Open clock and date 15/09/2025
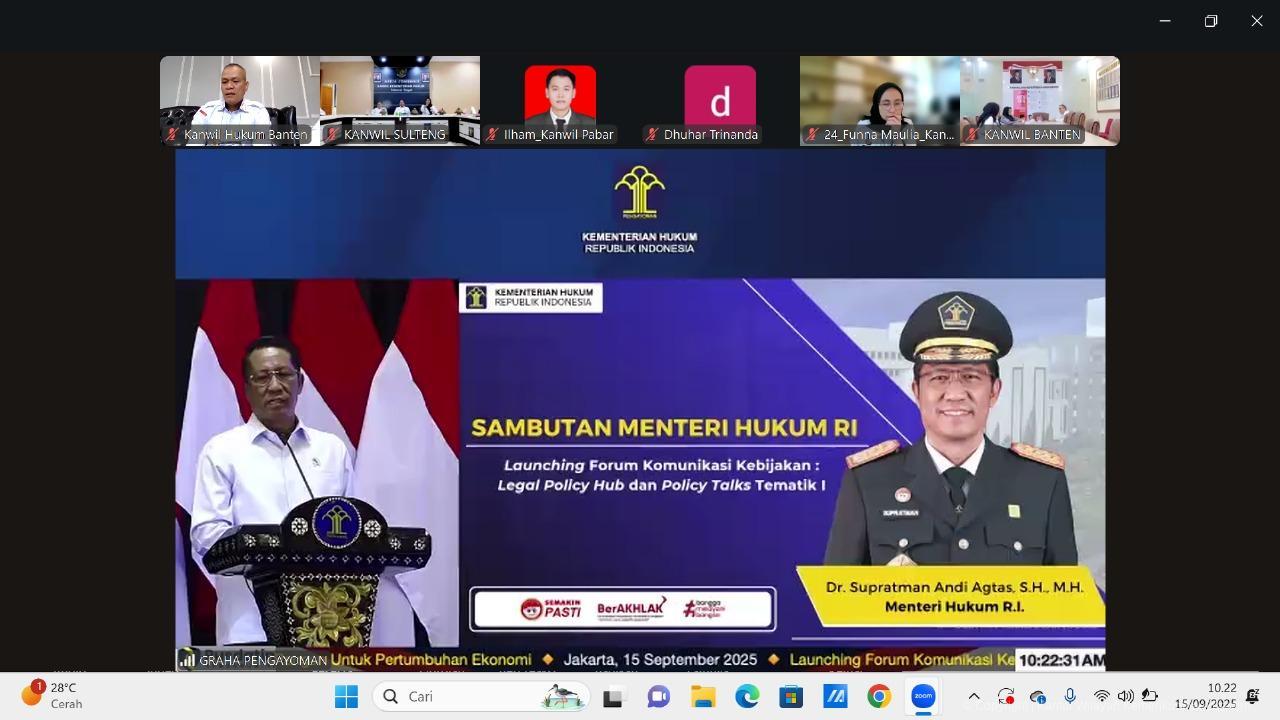The image size is (1280, 720). tap(1205, 696)
